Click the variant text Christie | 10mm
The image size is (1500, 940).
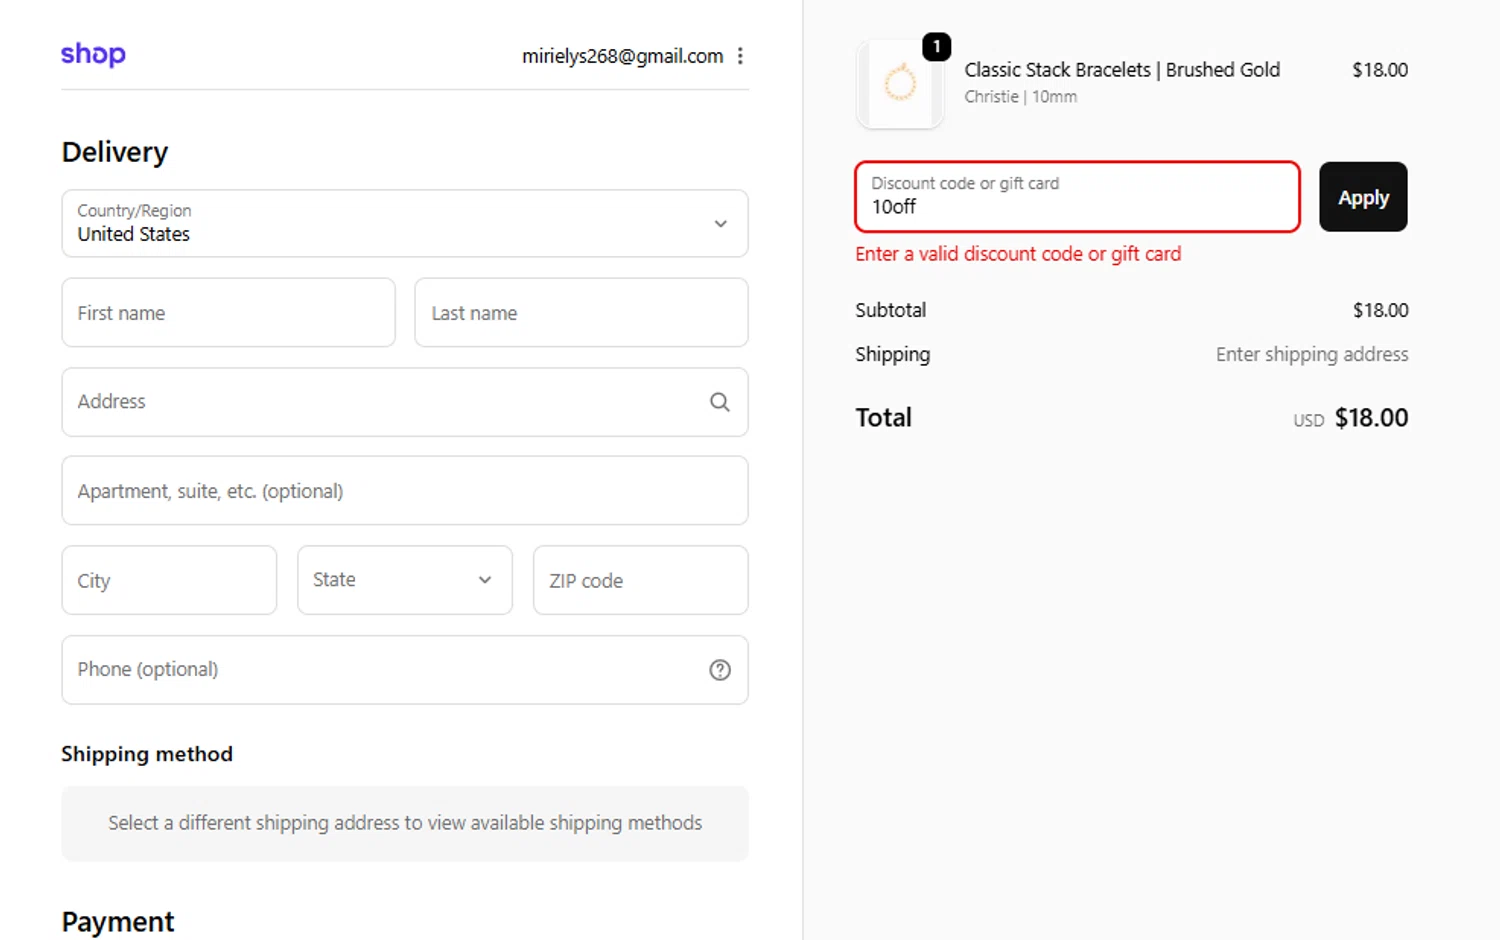point(1020,97)
